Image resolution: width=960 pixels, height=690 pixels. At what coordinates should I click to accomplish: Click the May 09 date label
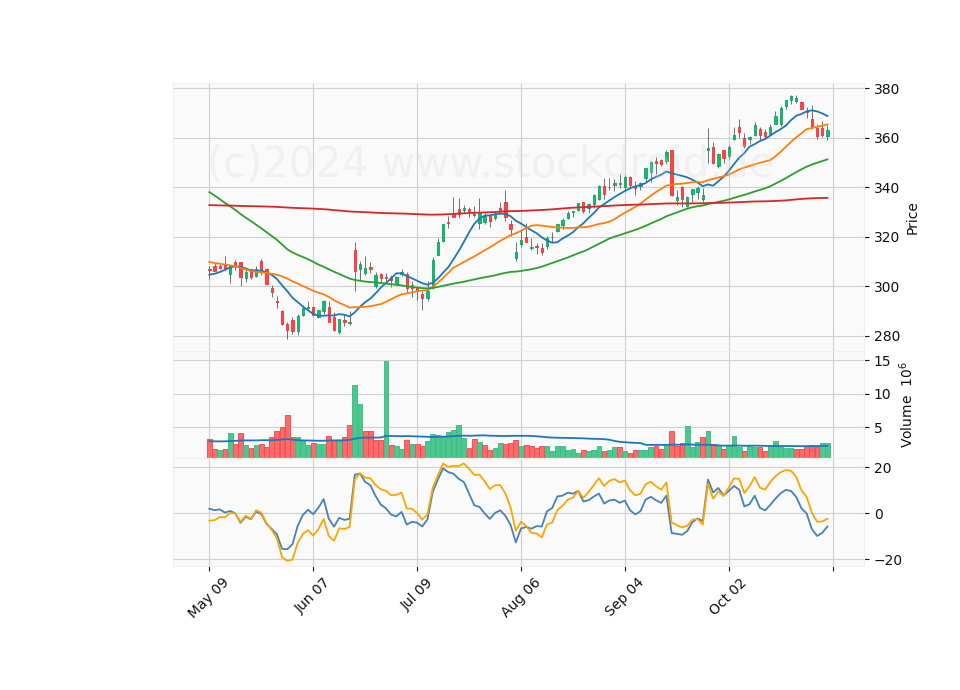[207, 598]
